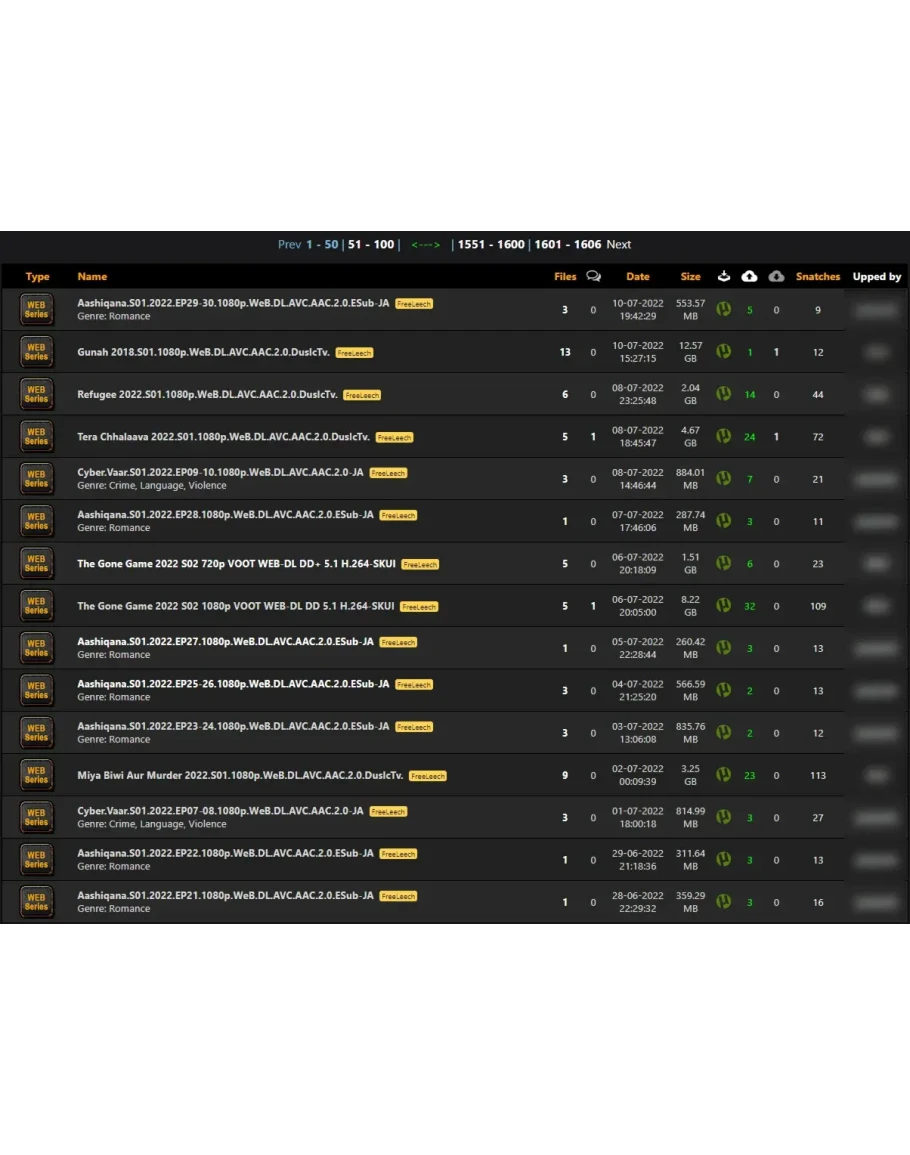The width and height of the screenshot is (910, 1155).
Task: Open Cyber.Vaar EP09-10 torrent details
Action: [x=220, y=472]
